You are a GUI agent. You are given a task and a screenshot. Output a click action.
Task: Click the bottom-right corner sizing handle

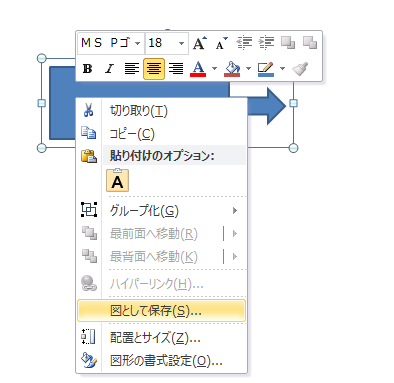tap(293, 148)
